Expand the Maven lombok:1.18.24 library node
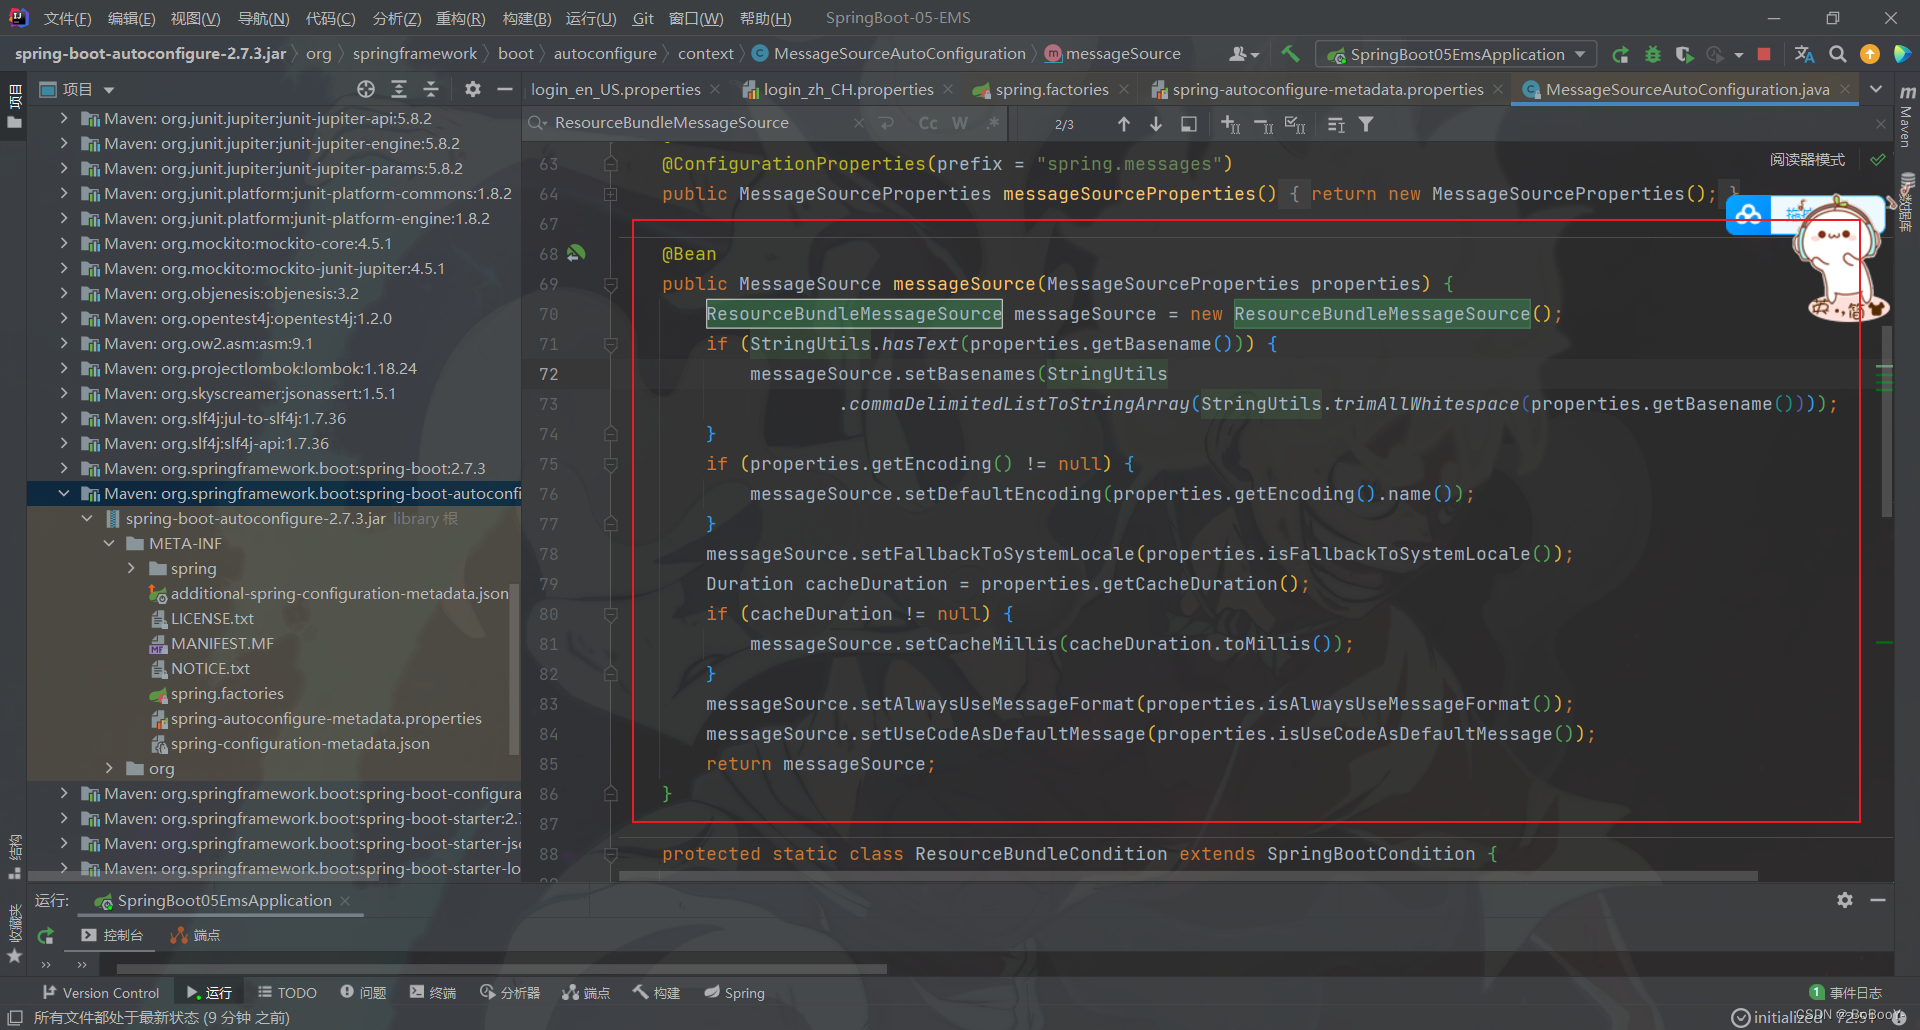The image size is (1920, 1030). click(64, 368)
